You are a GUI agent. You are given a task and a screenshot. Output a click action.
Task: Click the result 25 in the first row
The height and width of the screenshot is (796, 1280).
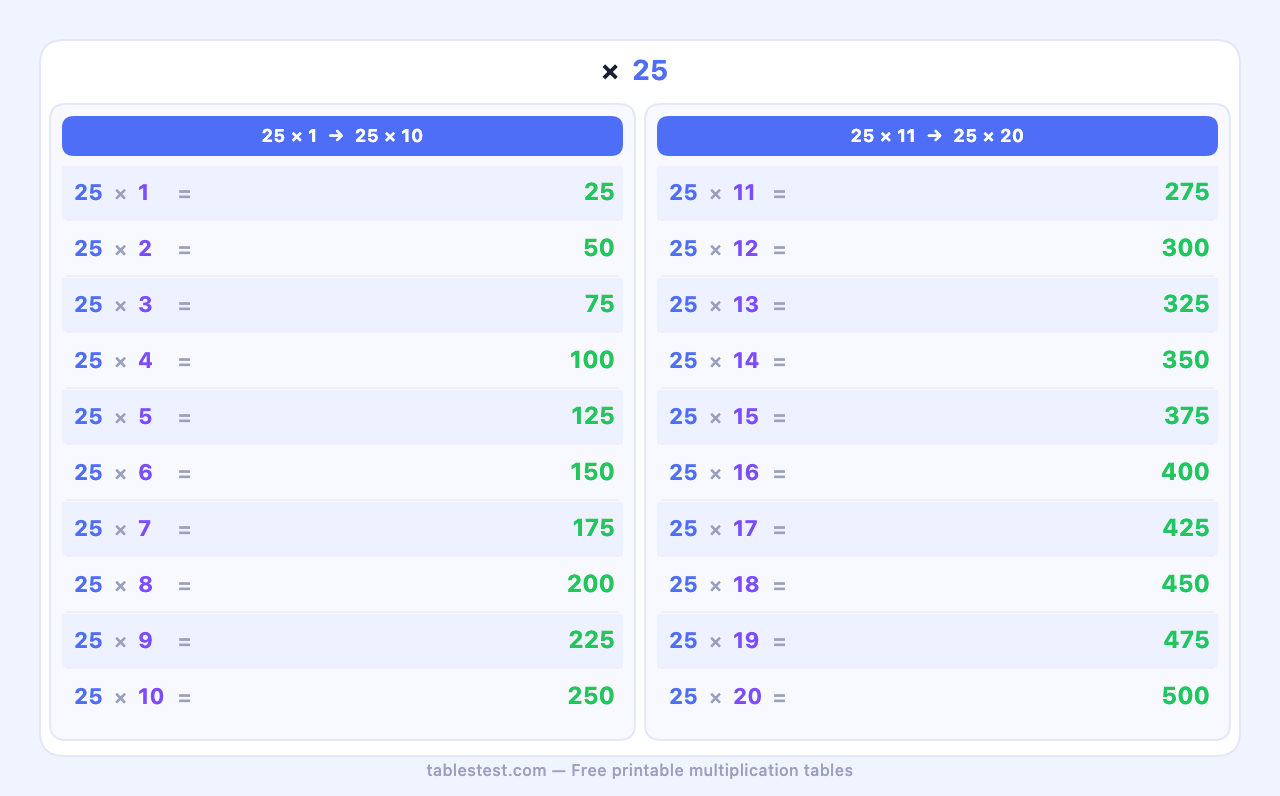599,192
